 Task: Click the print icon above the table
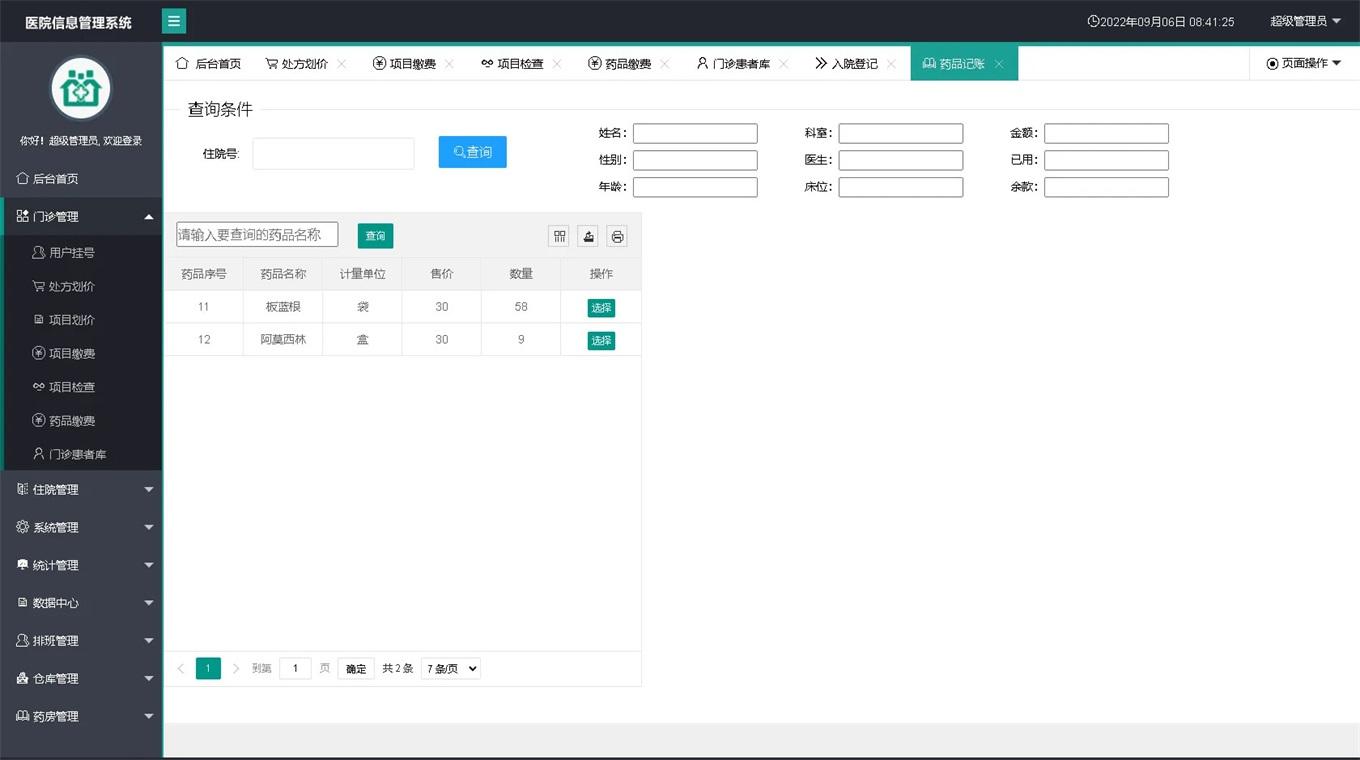[x=618, y=236]
